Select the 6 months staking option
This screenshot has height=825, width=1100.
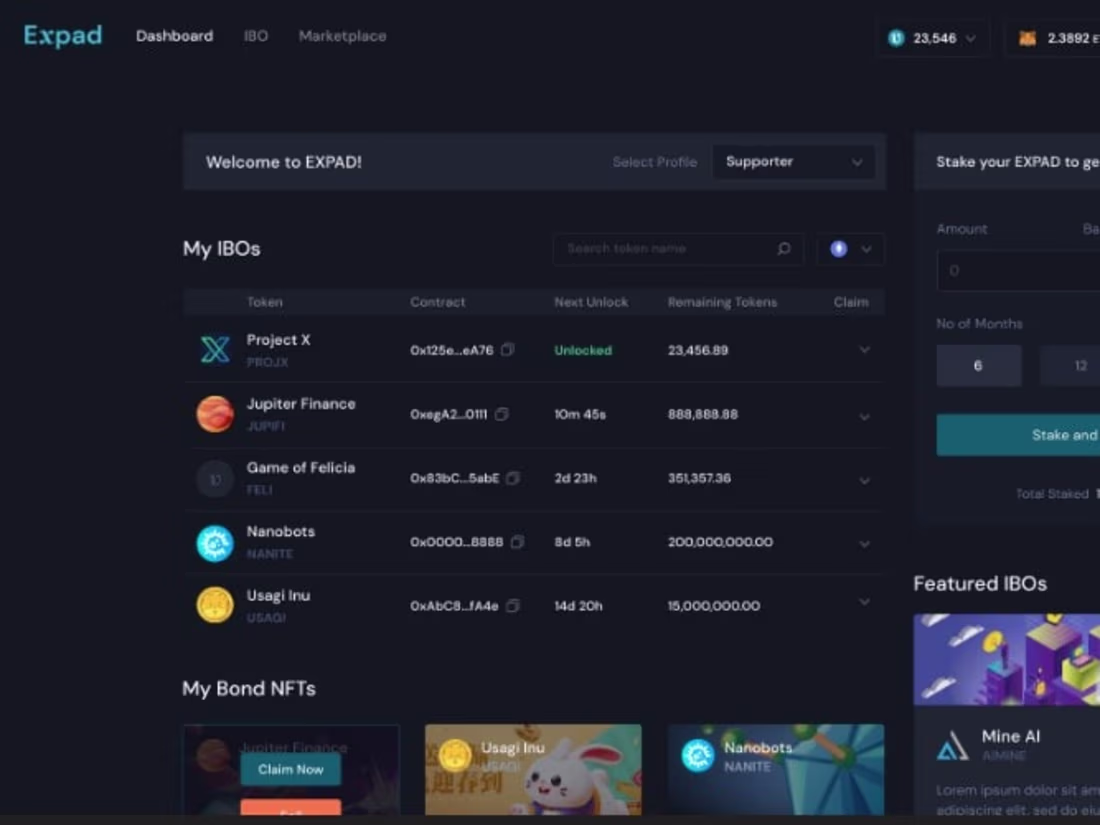(x=979, y=365)
